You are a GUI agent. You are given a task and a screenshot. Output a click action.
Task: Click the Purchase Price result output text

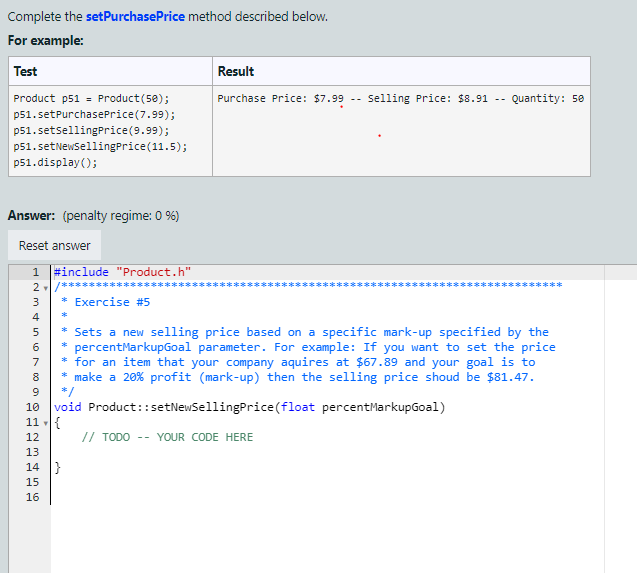(x=401, y=98)
